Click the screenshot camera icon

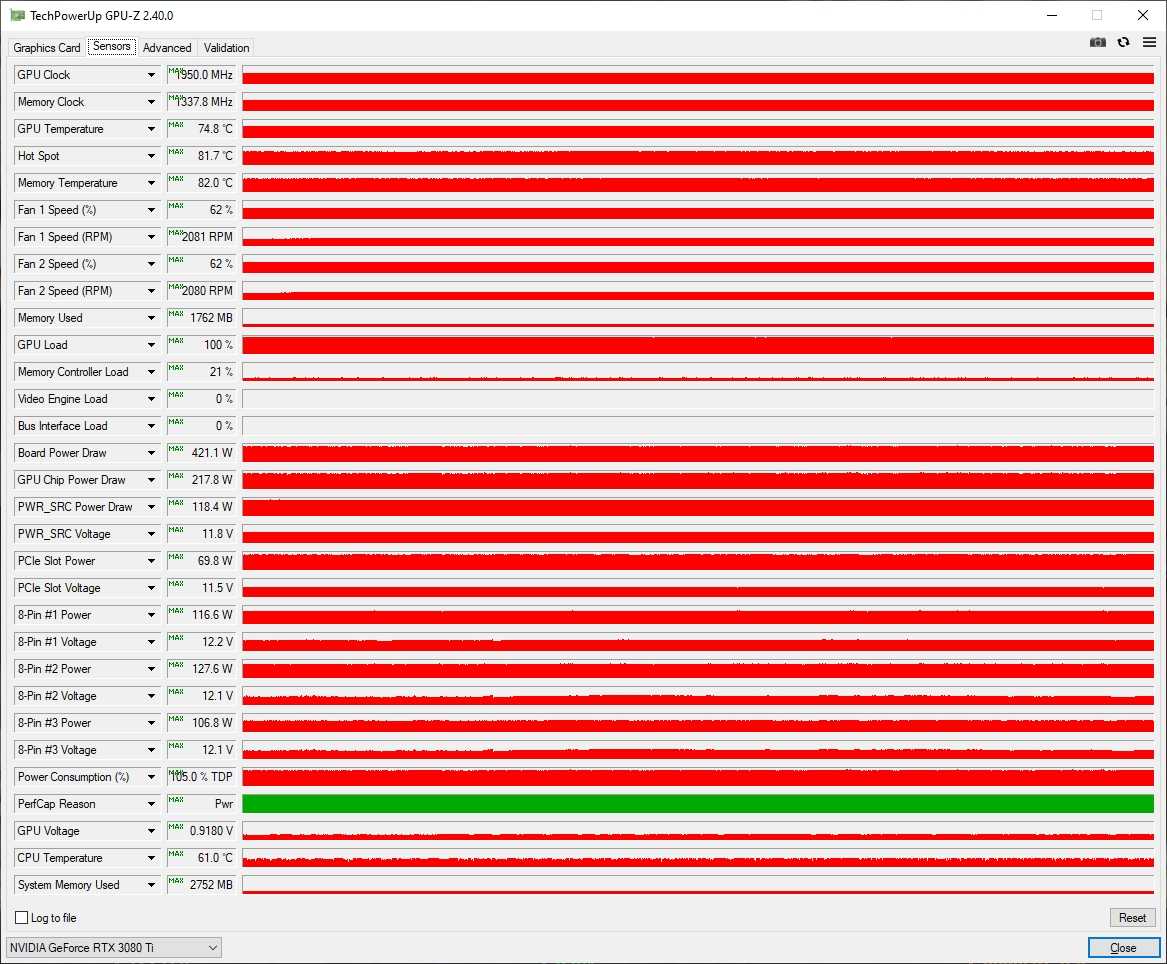[1098, 43]
